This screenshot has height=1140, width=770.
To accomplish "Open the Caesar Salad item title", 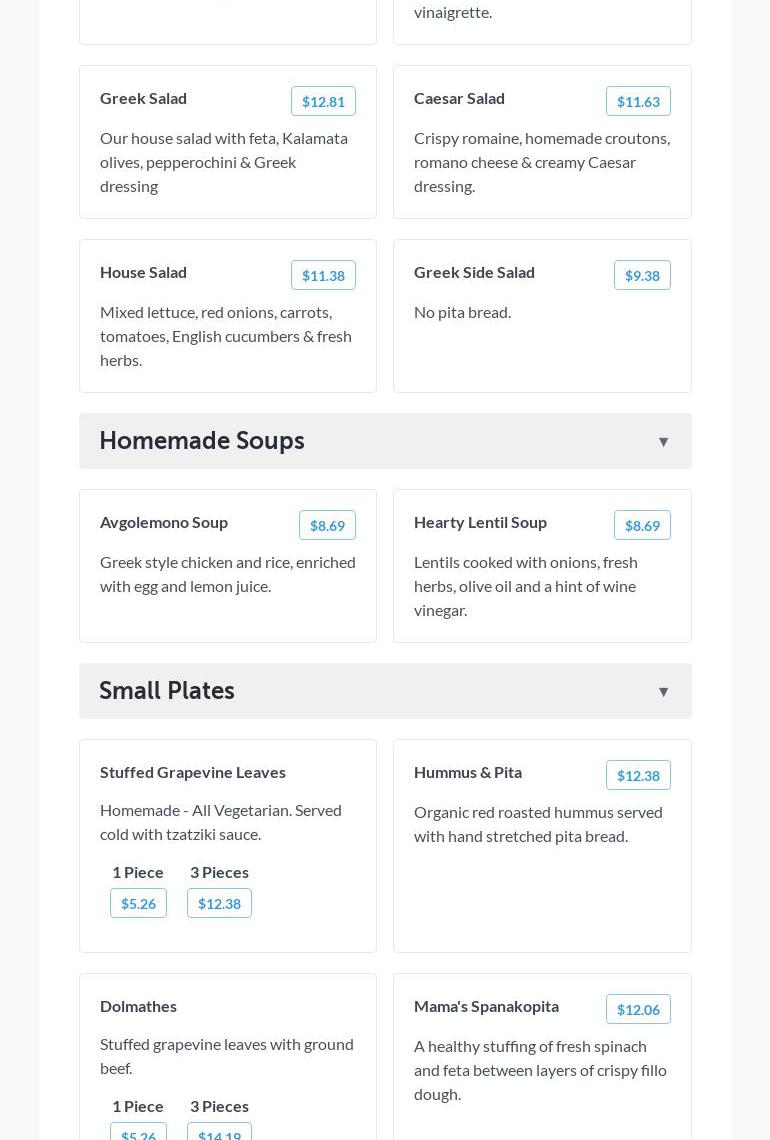I will click(459, 98).
